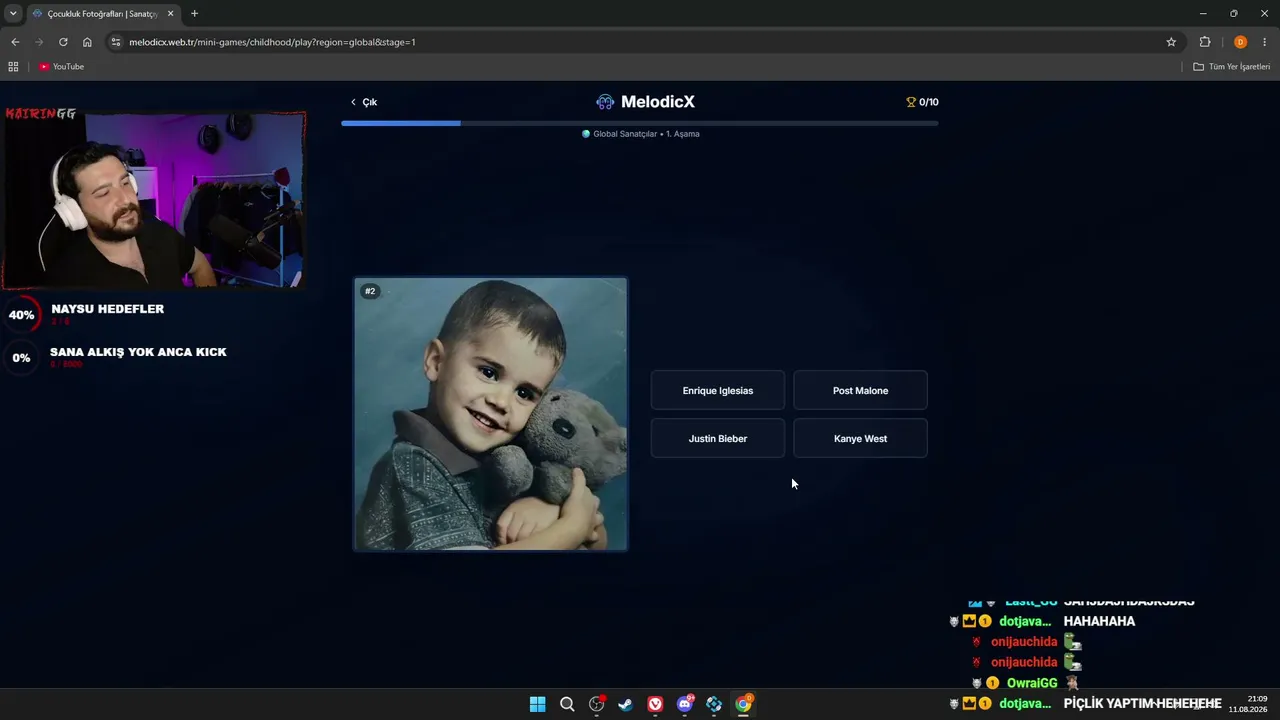Screen dimensions: 1280x720
Task: Expand the tab search dropdown arrow
Action: 13,14
